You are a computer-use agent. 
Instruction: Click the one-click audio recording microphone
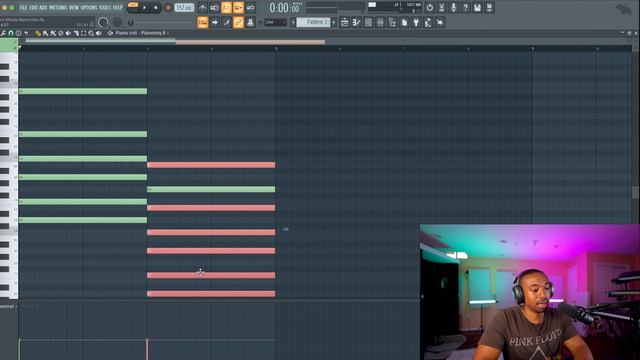coord(453,7)
